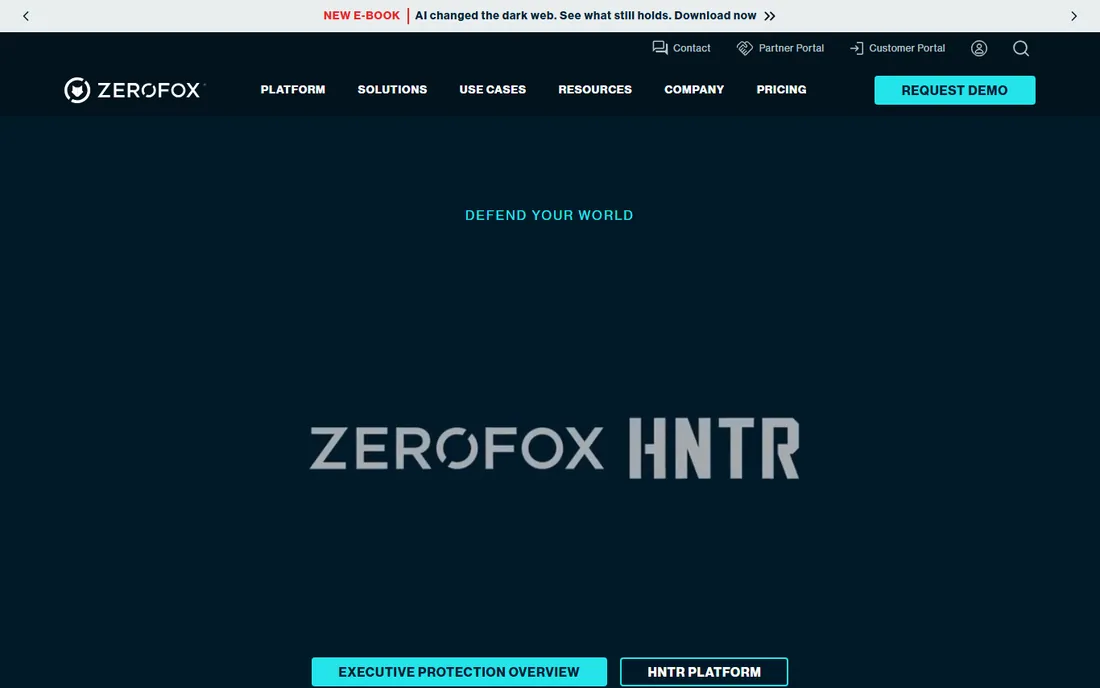The width and height of the screenshot is (1100, 688).
Task: Click the HNTR Platform button
Action: point(704,672)
